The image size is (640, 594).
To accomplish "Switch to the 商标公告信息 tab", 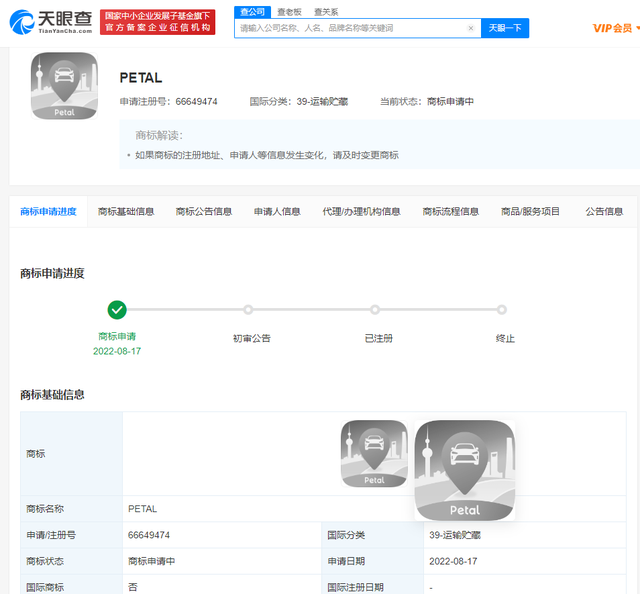I will click(204, 211).
